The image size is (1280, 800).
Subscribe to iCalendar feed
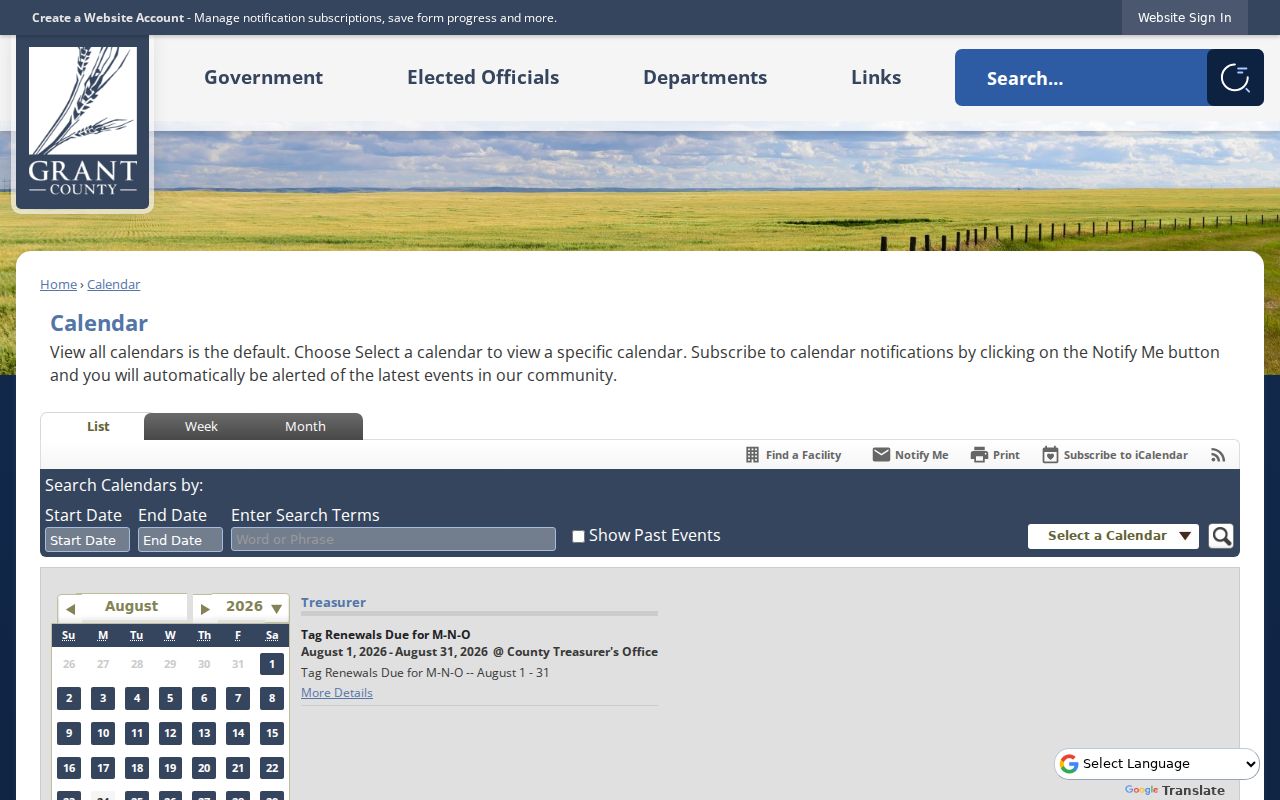point(1115,455)
